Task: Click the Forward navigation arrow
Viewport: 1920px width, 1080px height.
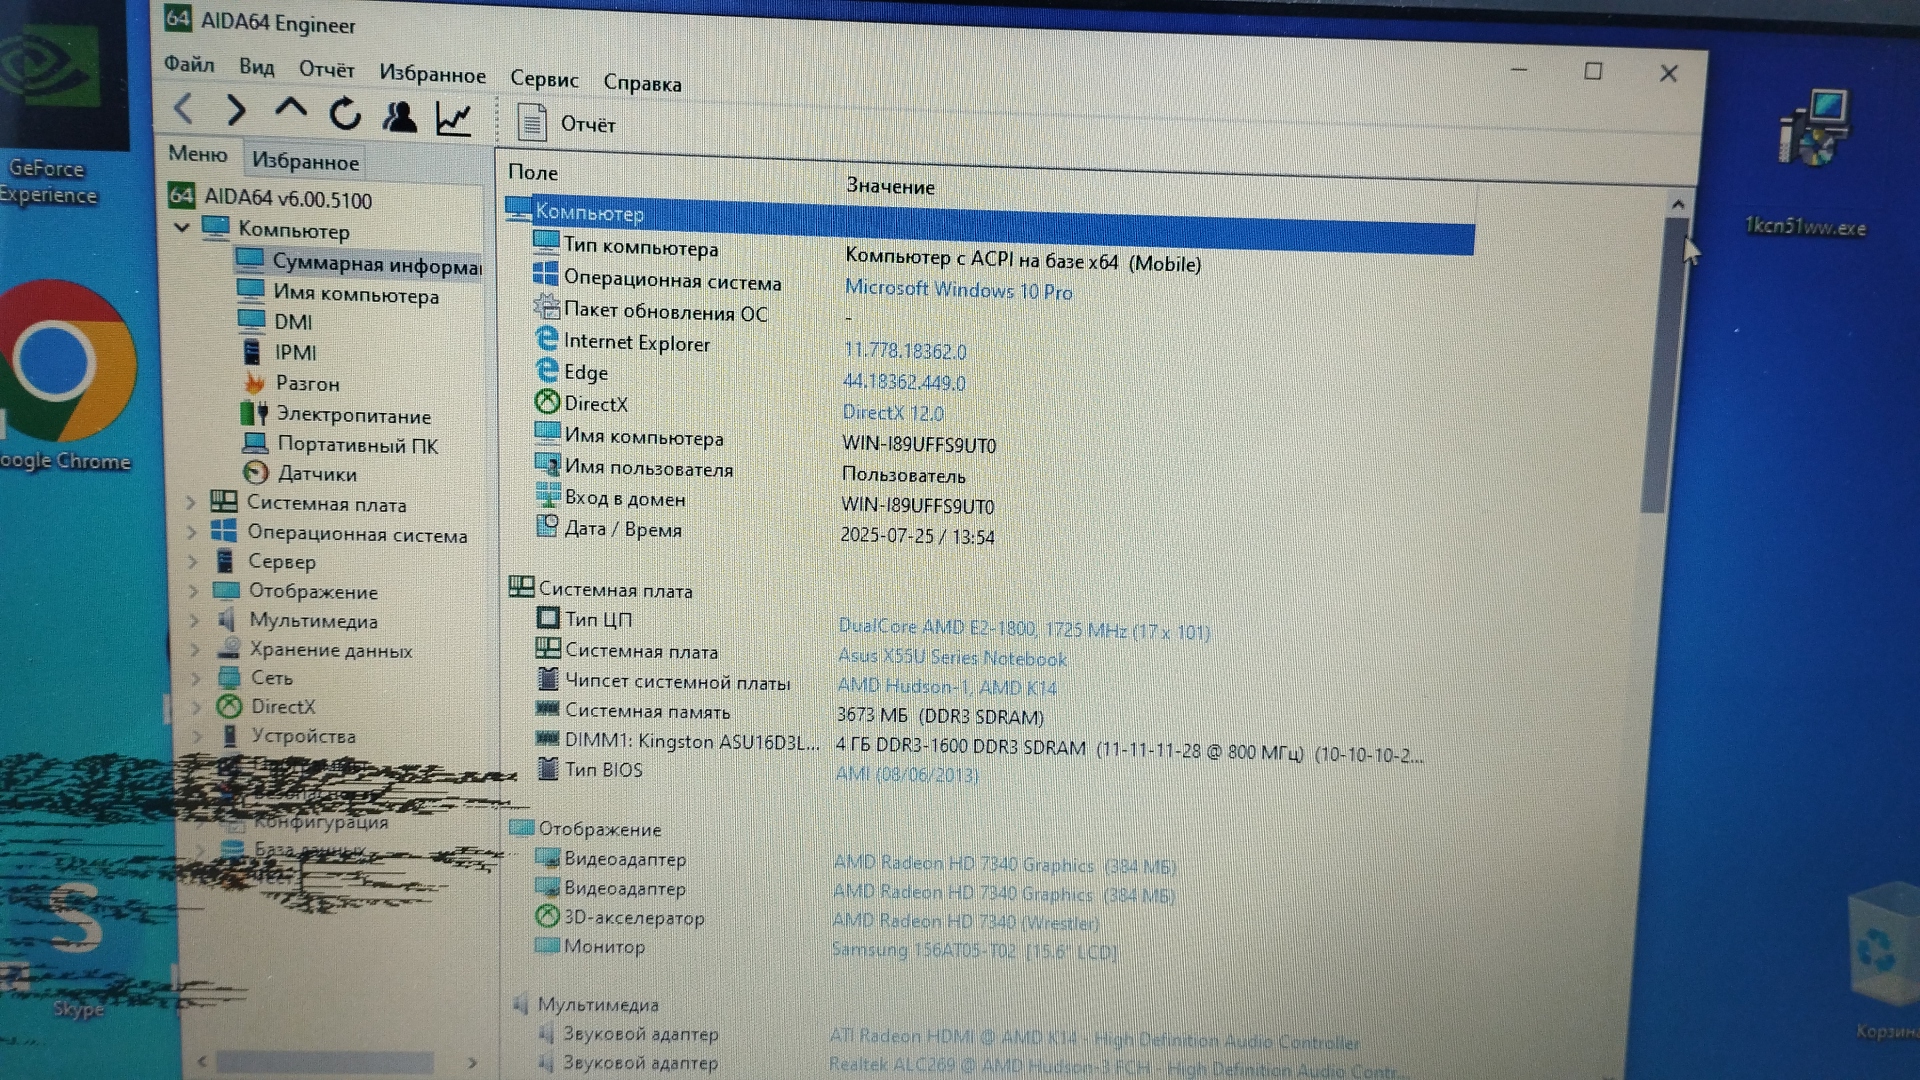Action: [x=236, y=110]
